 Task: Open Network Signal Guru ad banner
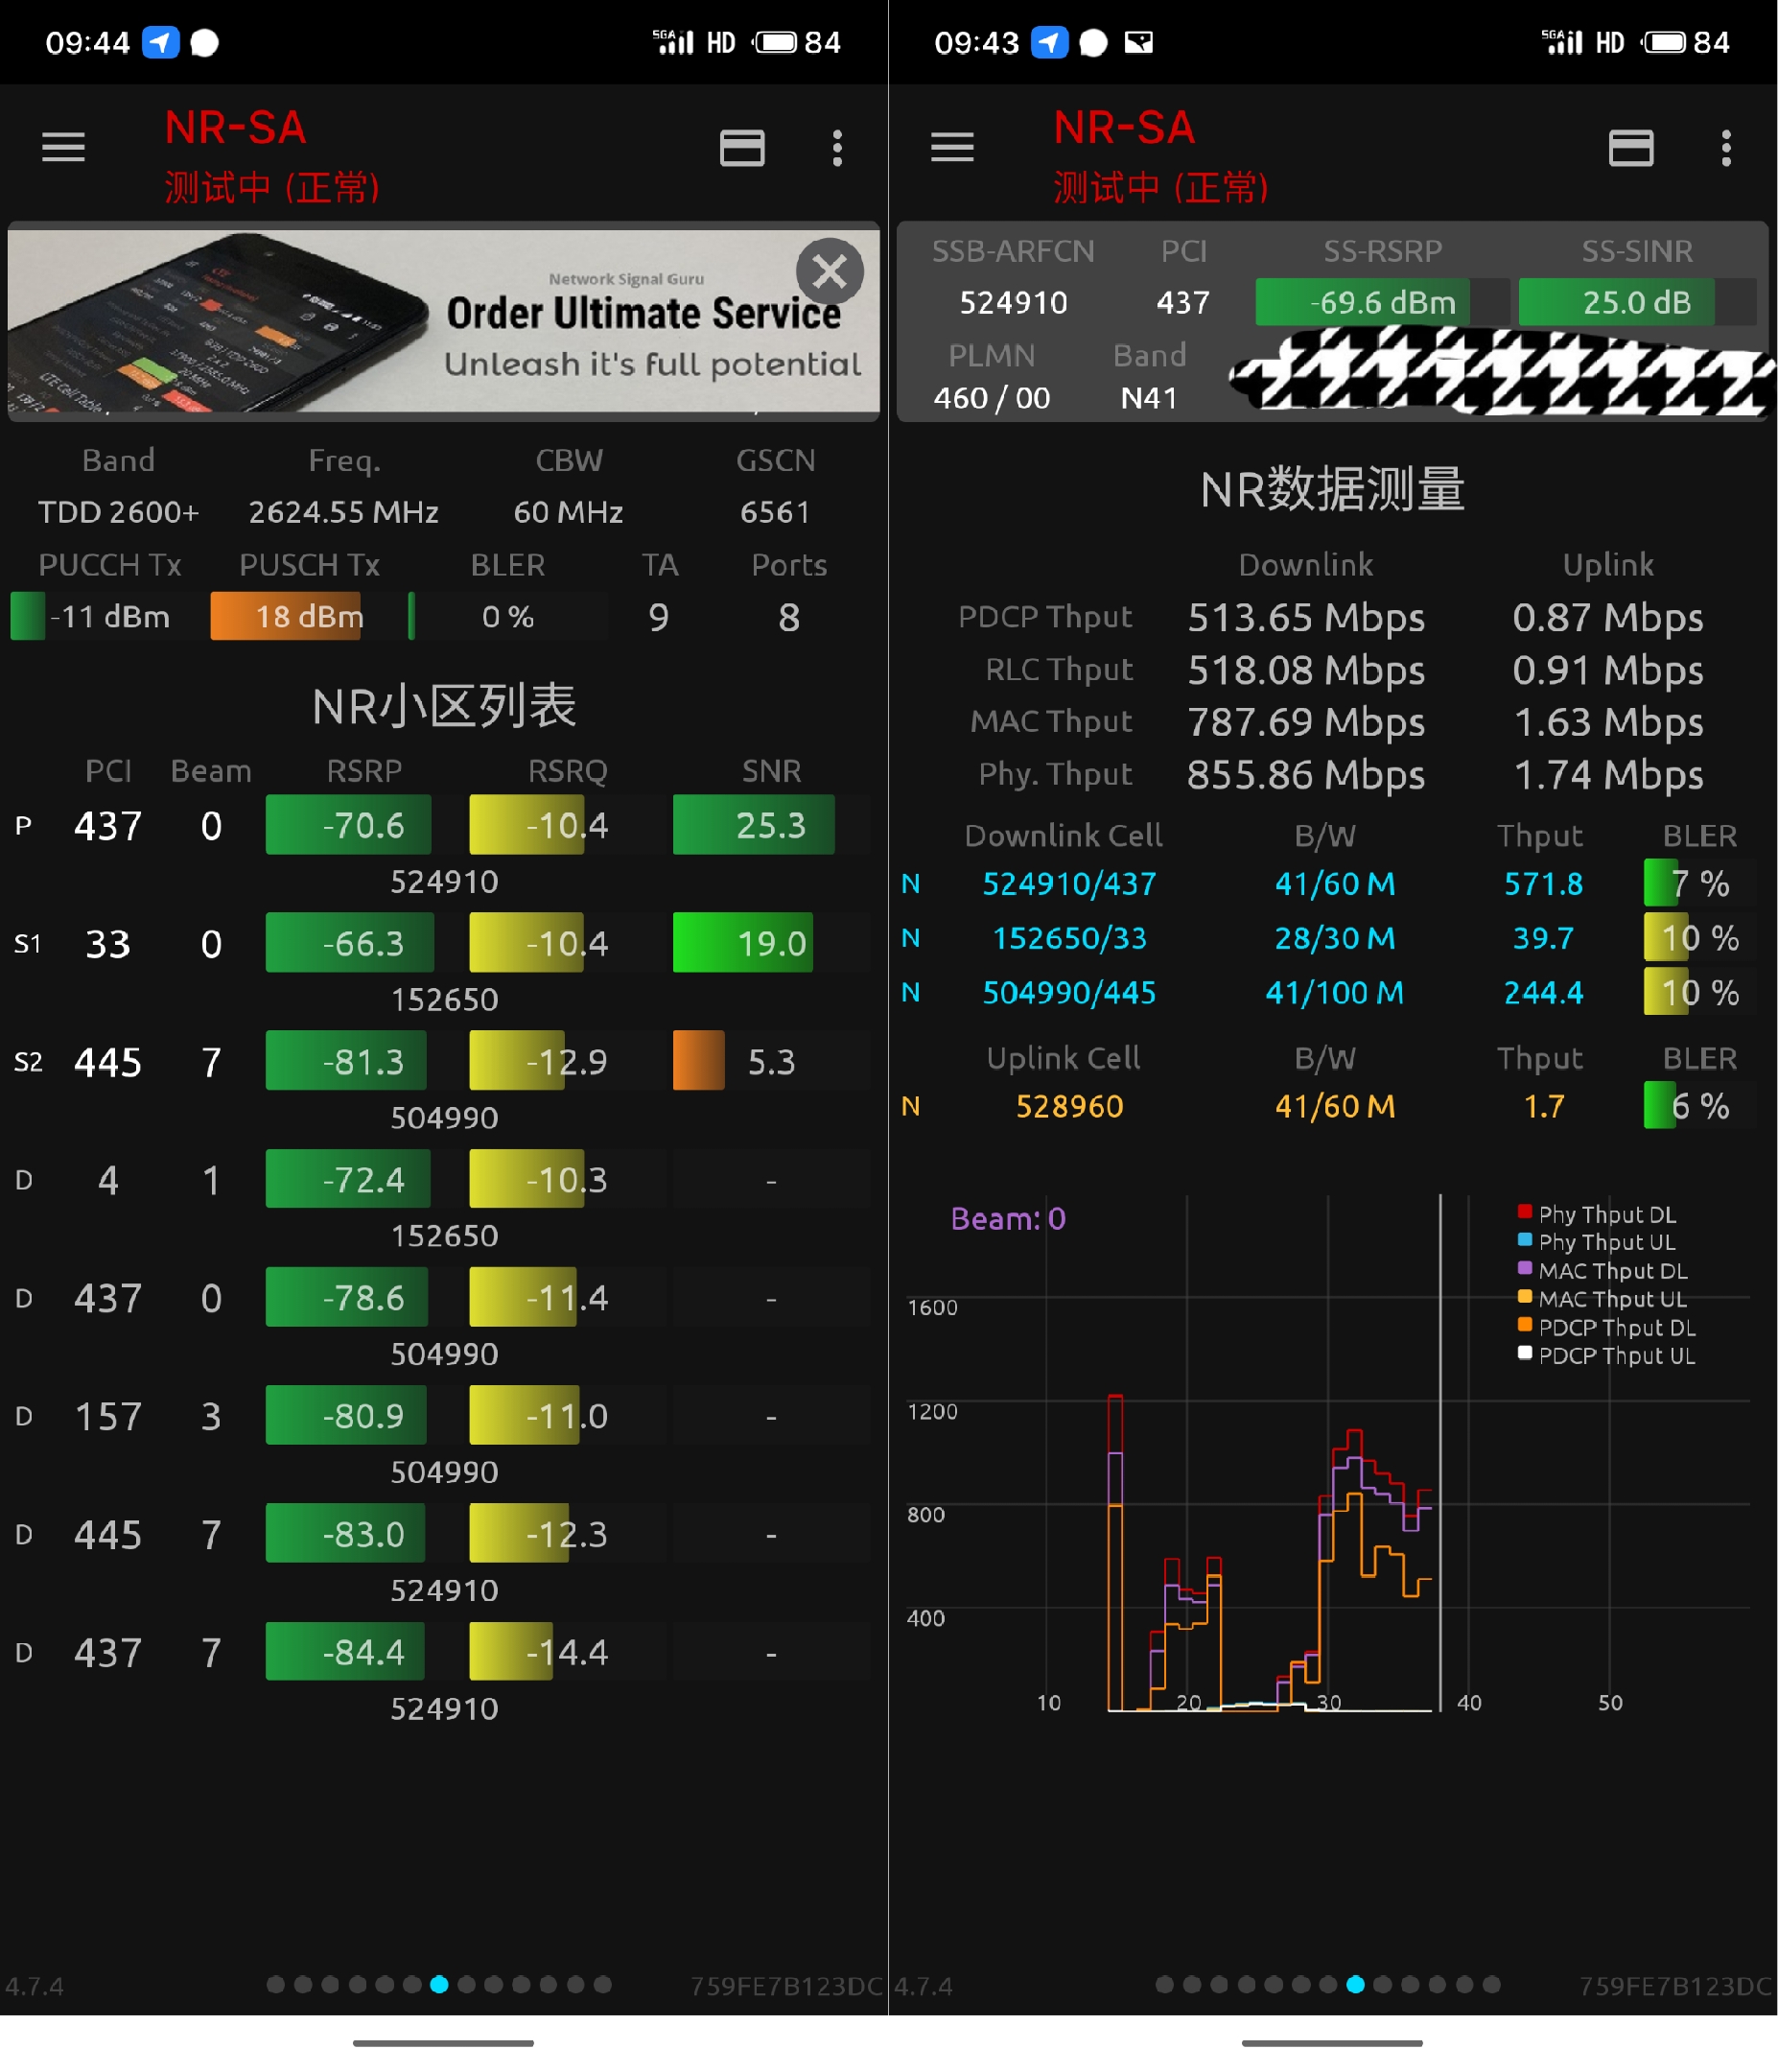(x=443, y=321)
